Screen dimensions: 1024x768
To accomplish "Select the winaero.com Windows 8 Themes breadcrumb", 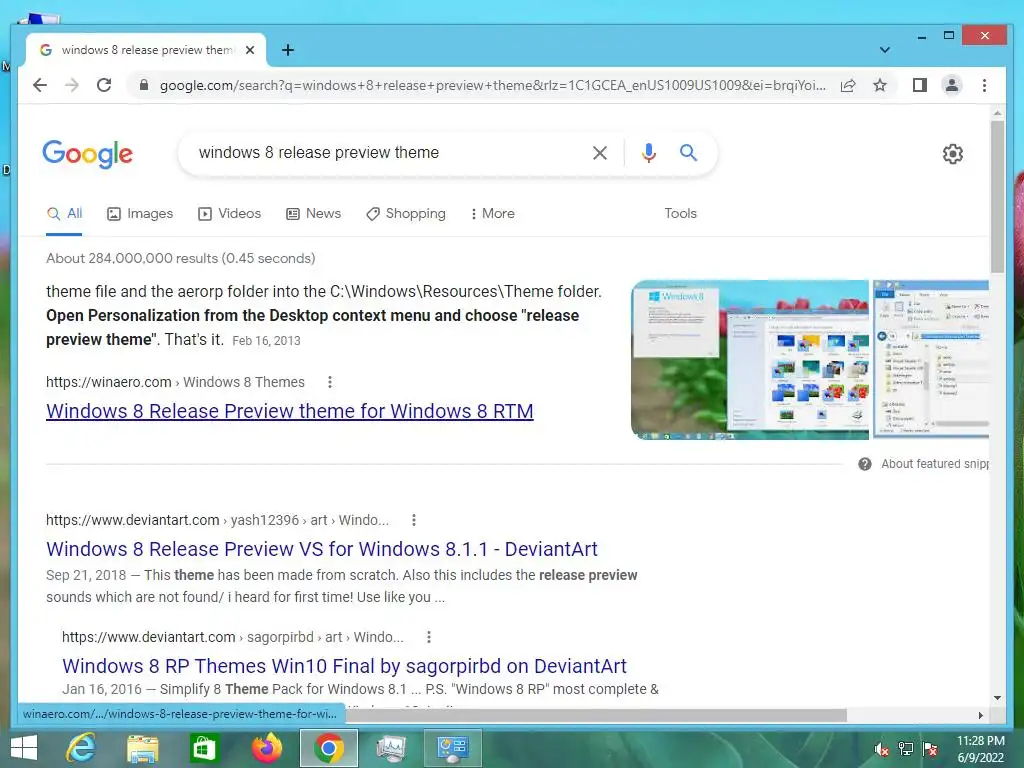I will (x=175, y=382).
